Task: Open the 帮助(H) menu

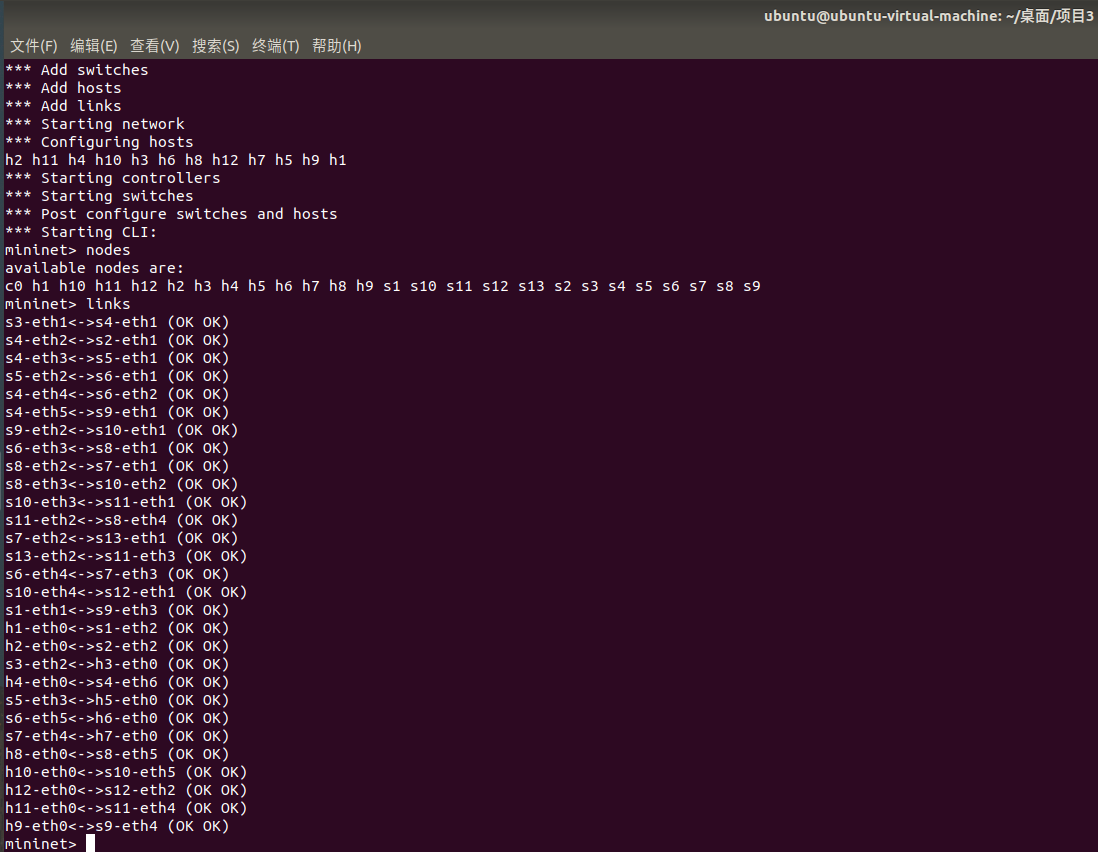Action: 337,46
